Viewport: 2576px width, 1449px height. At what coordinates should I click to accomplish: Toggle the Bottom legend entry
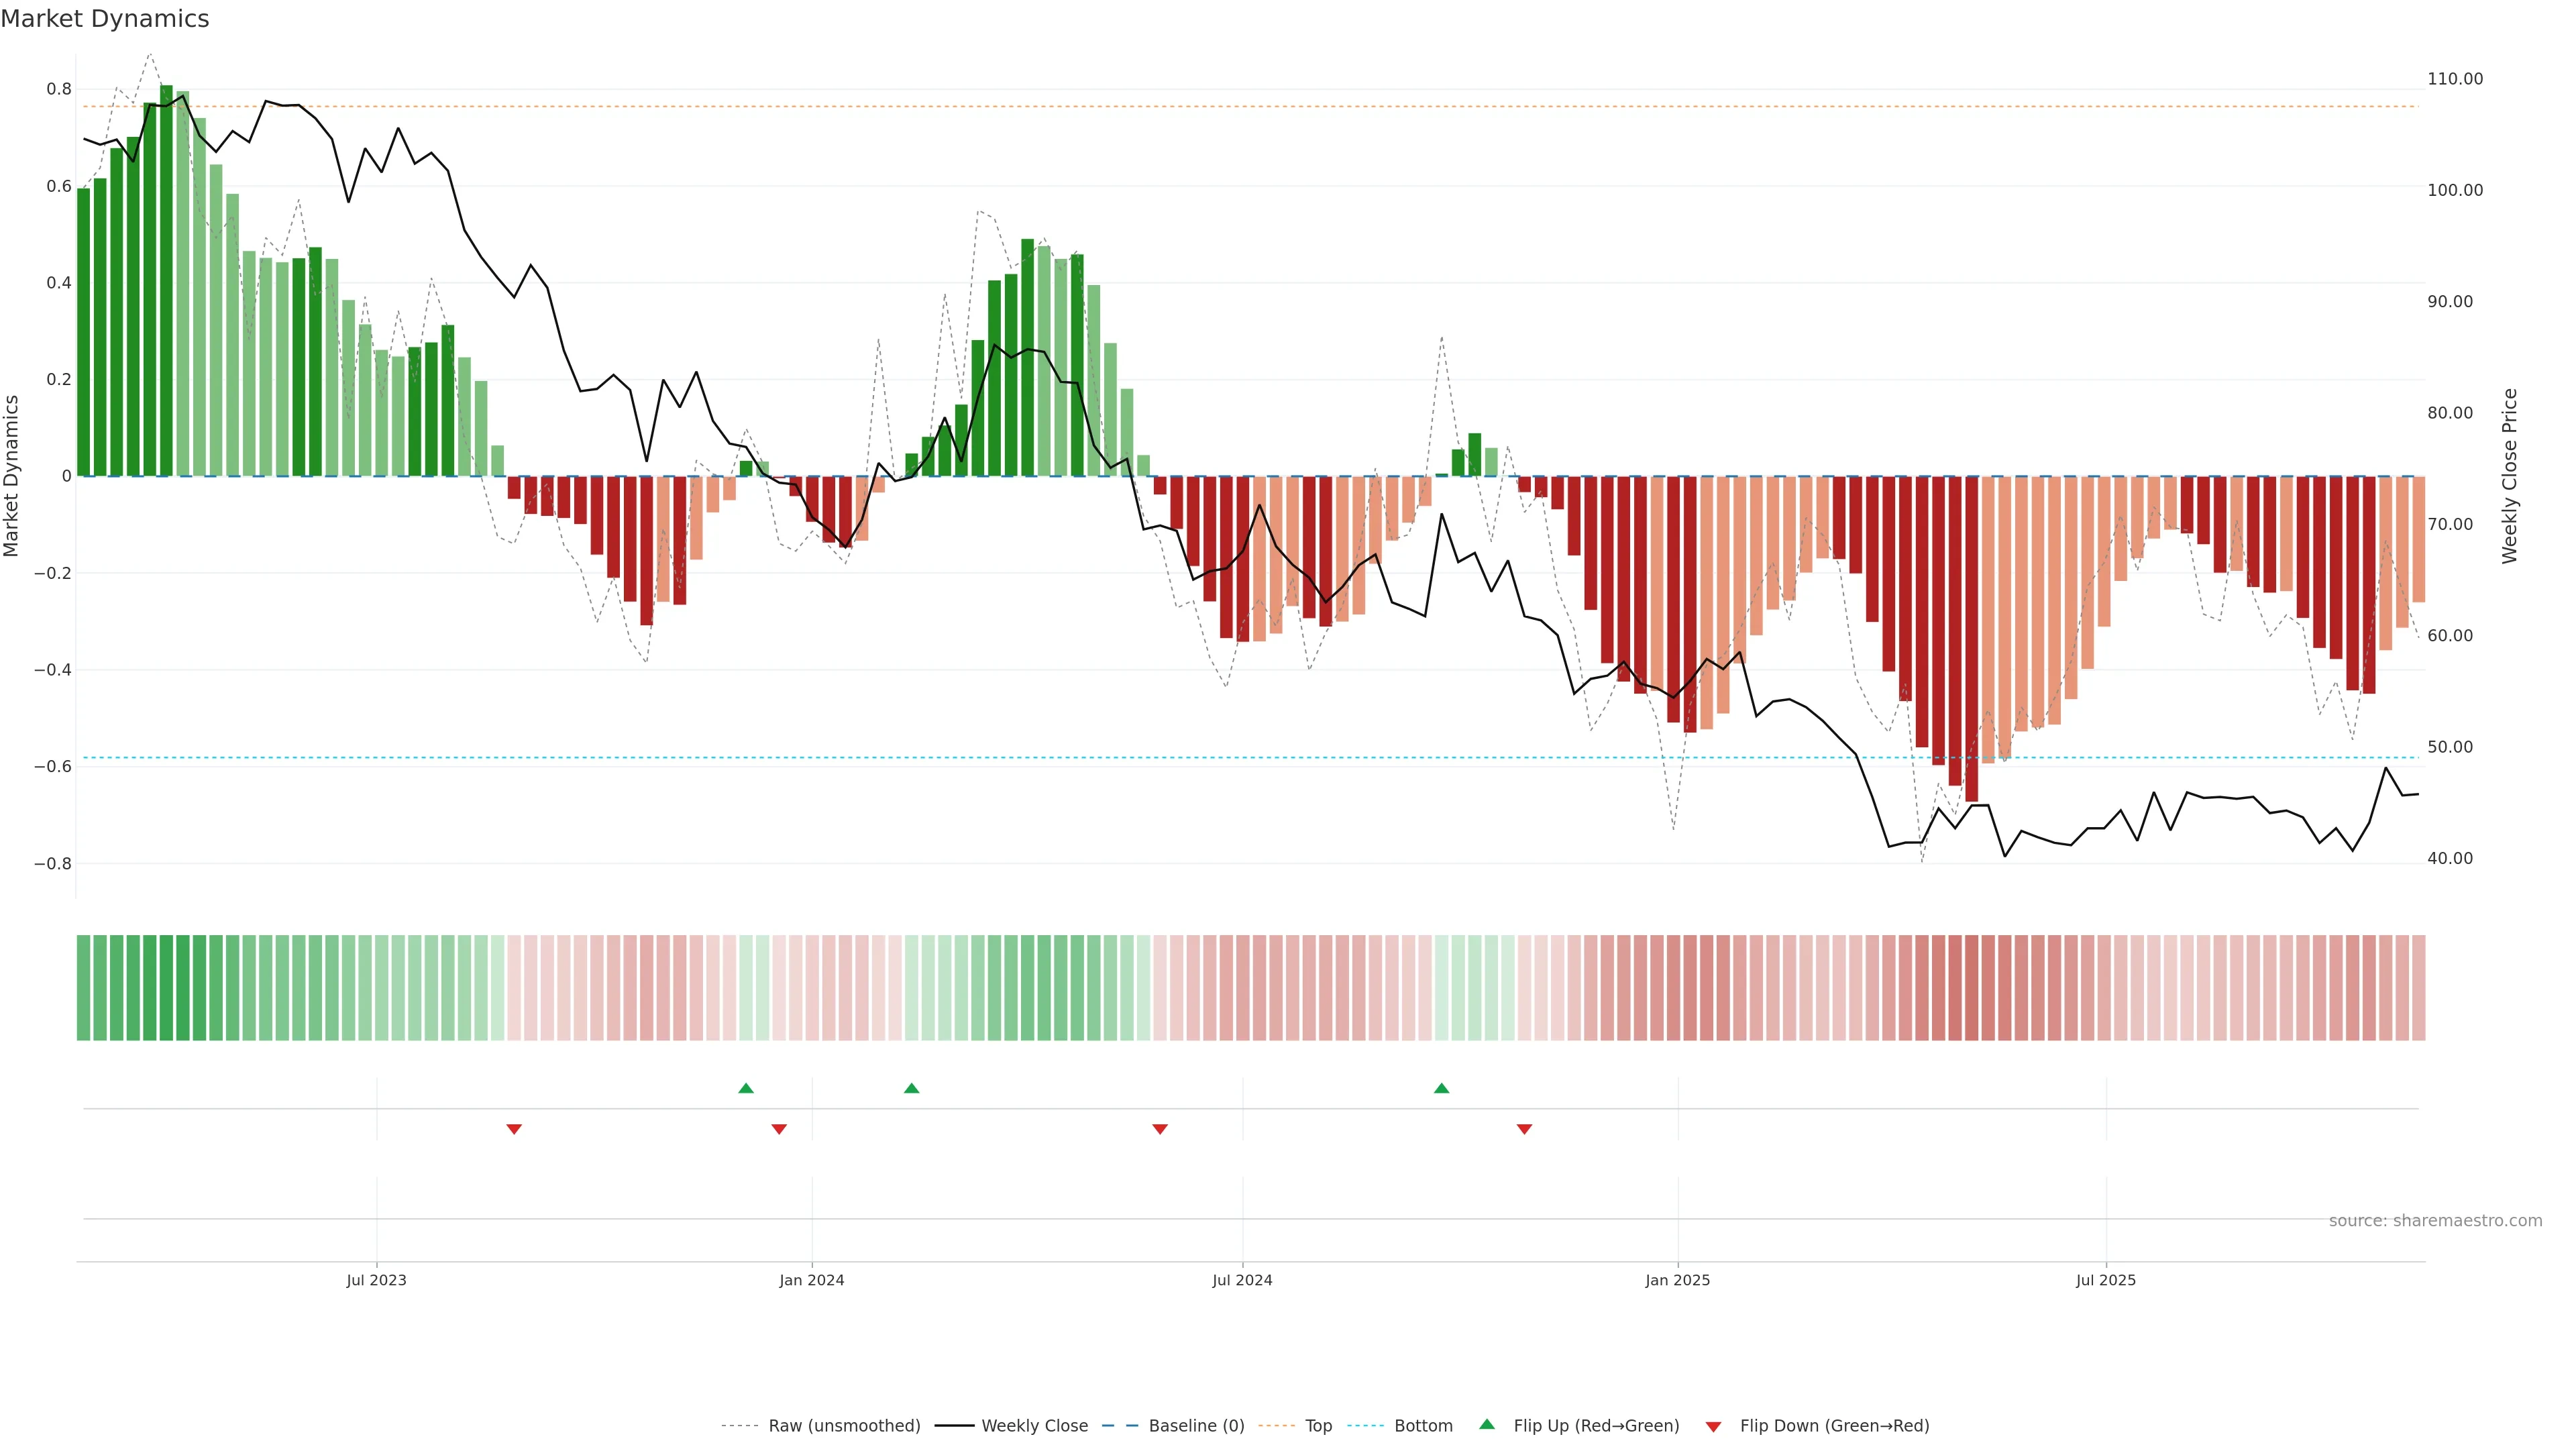1423,1426
